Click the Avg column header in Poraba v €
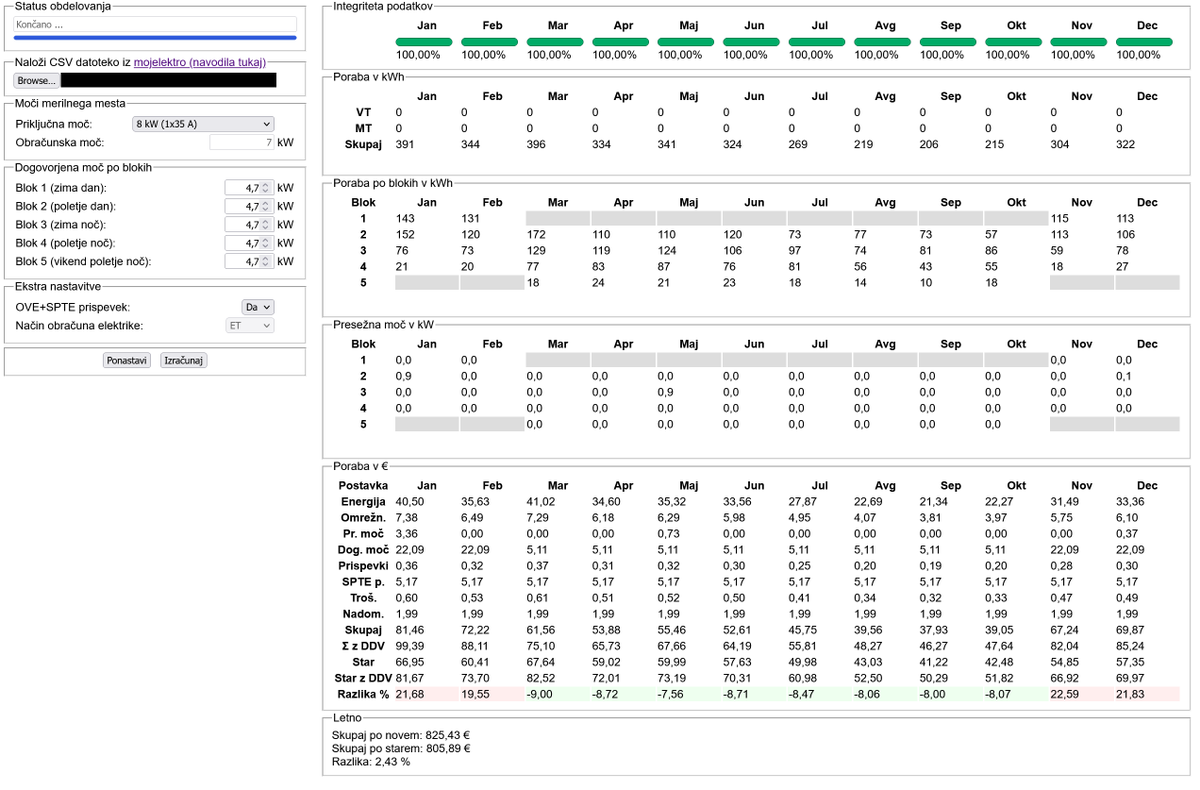The width and height of the screenshot is (1200, 790). [885, 485]
